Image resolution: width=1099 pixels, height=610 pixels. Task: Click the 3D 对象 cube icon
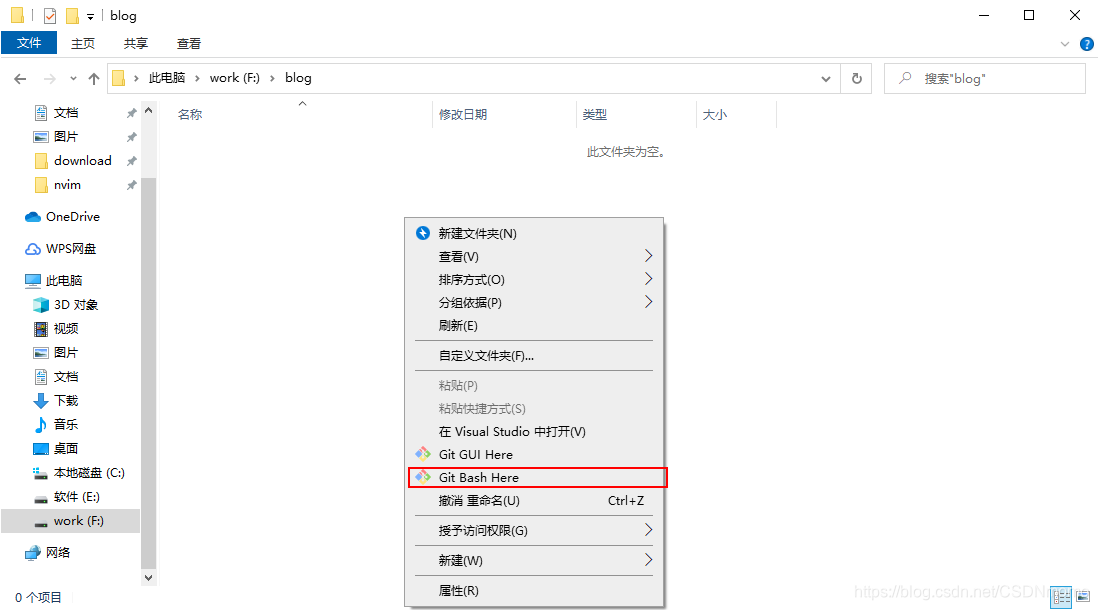coord(41,305)
